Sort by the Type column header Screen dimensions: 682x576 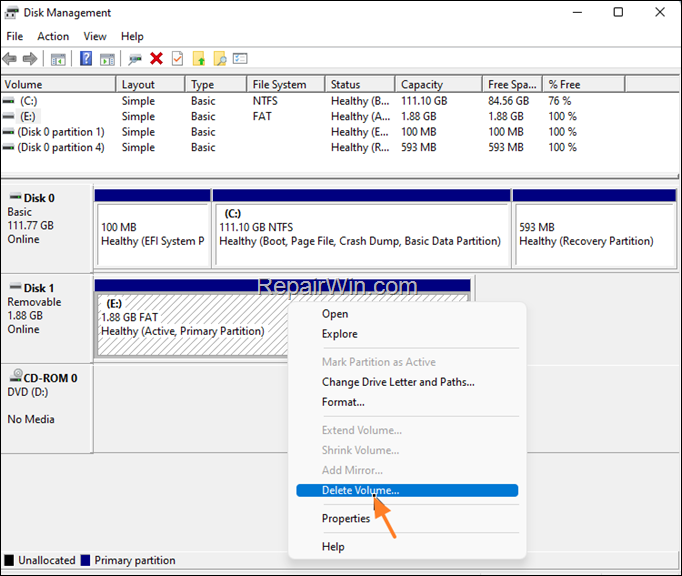tap(216, 84)
